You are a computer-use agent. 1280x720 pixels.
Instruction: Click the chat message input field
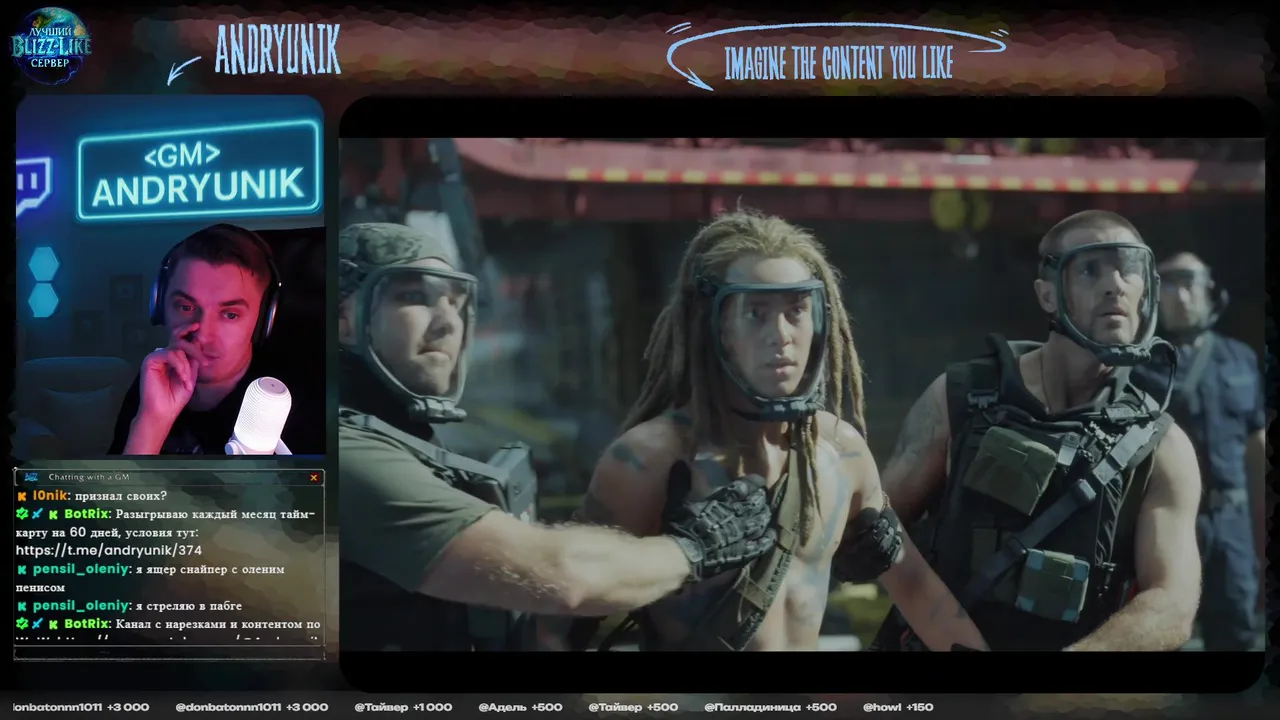coord(169,651)
